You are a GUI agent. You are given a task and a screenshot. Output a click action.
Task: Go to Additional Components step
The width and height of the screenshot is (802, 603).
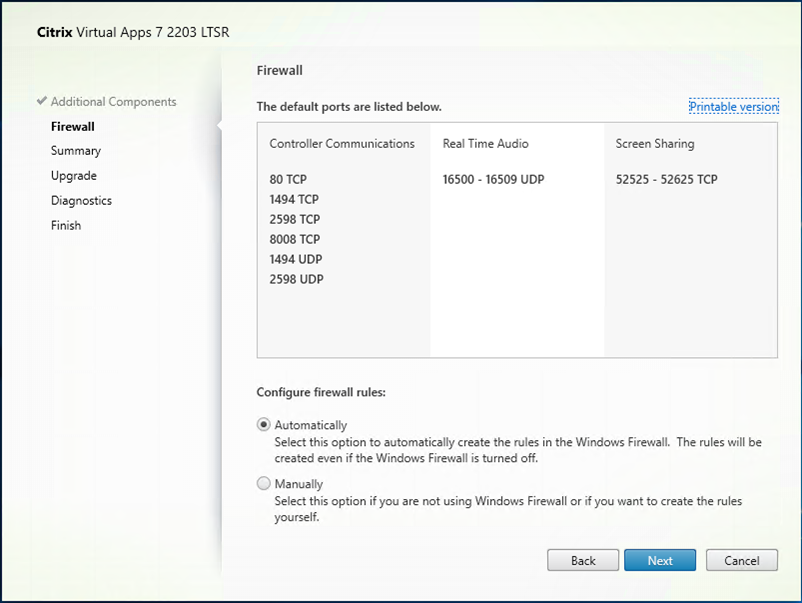tap(114, 101)
